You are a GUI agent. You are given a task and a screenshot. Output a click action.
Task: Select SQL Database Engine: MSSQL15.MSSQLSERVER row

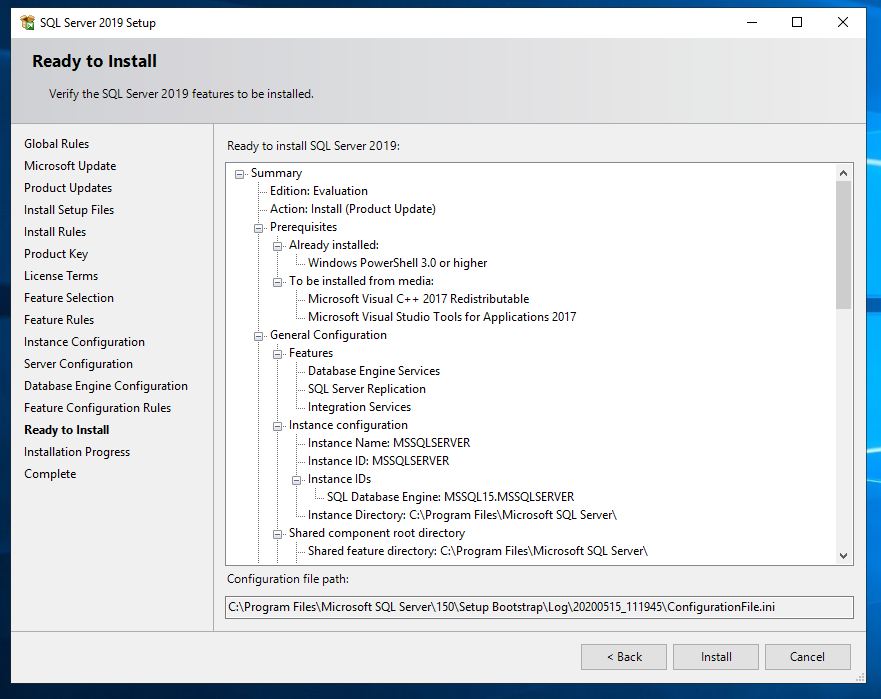tap(451, 497)
